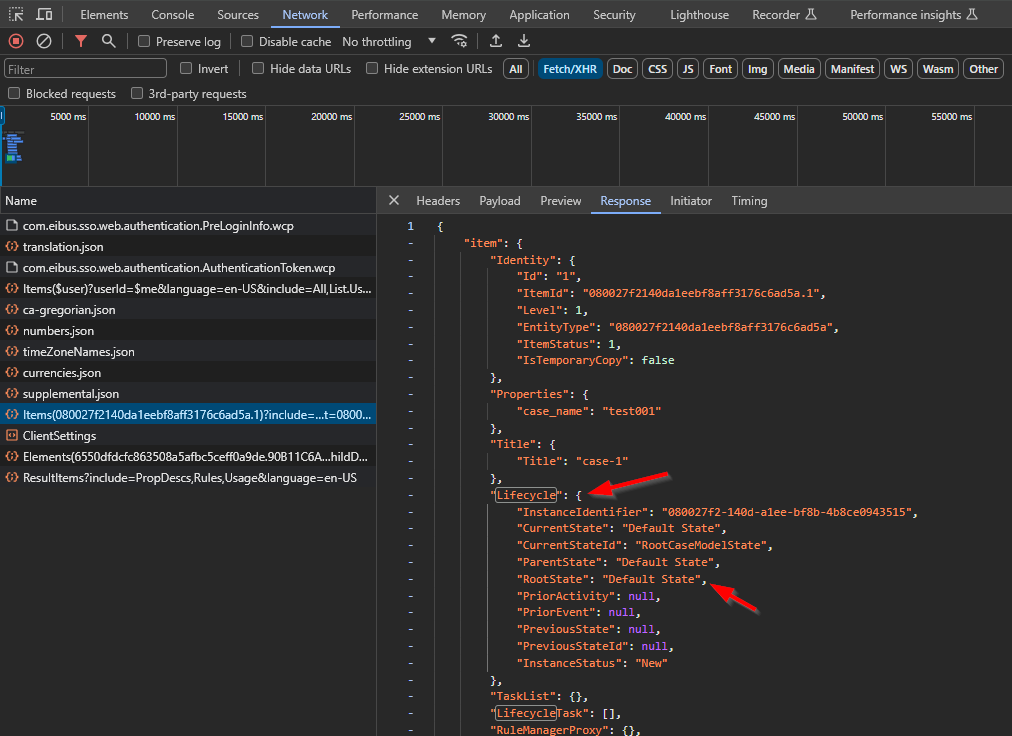Click the import HAR upload icon
This screenshot has height=736, width=1012.
pos(496,41)
